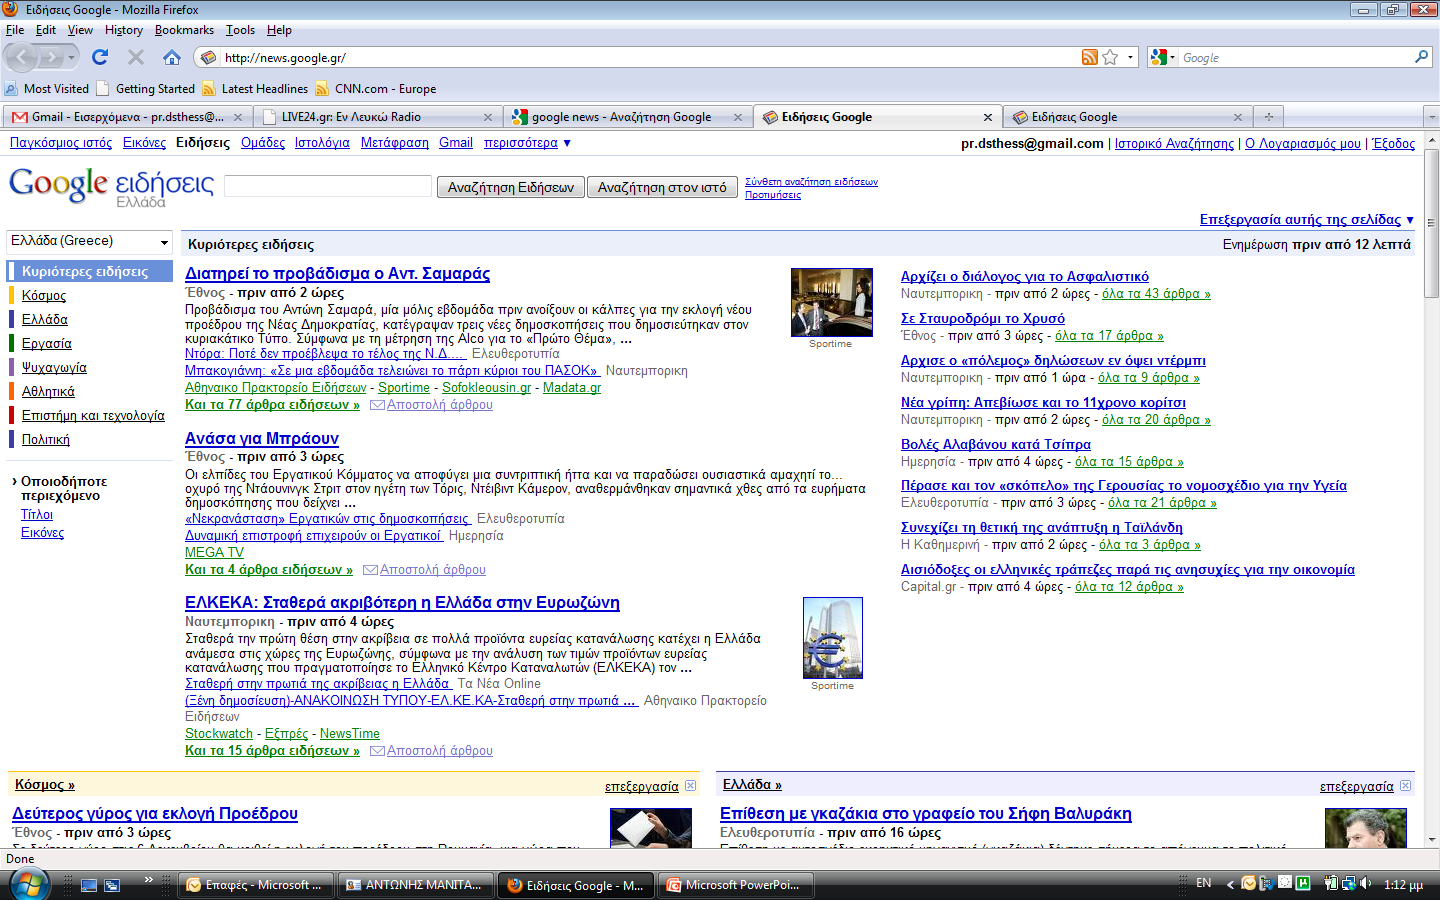Select Επιστήμη και τεχνολογία section
Viewport: 1440px width, 900px height.
coord(93,416)
